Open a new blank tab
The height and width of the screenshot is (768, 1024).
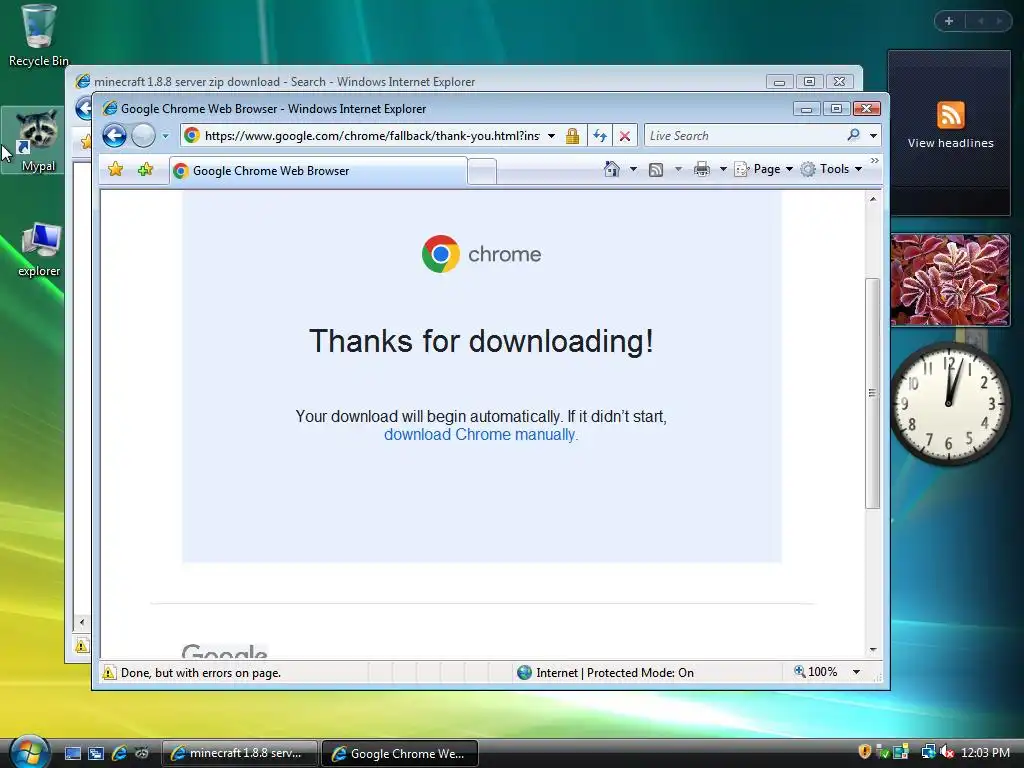coord(482,172)
